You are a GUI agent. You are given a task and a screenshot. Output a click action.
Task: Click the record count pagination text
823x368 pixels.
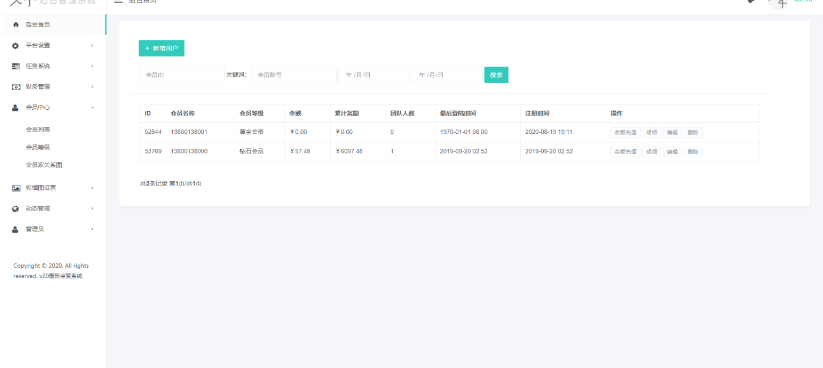[x=171, y=184]
